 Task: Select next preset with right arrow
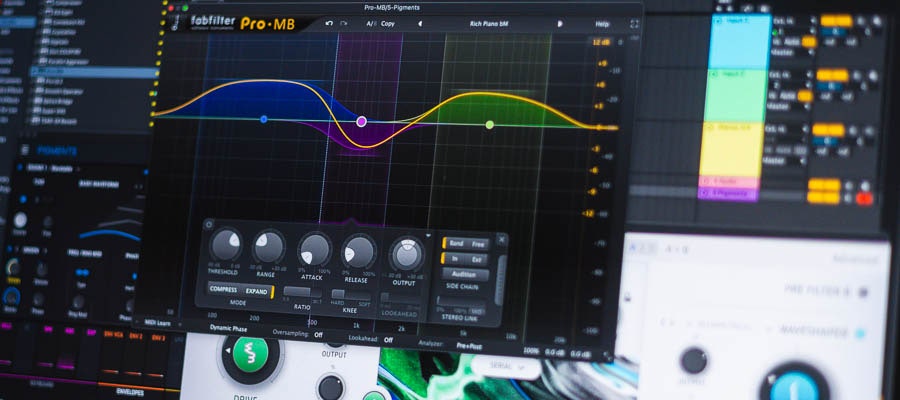[559, 22]
